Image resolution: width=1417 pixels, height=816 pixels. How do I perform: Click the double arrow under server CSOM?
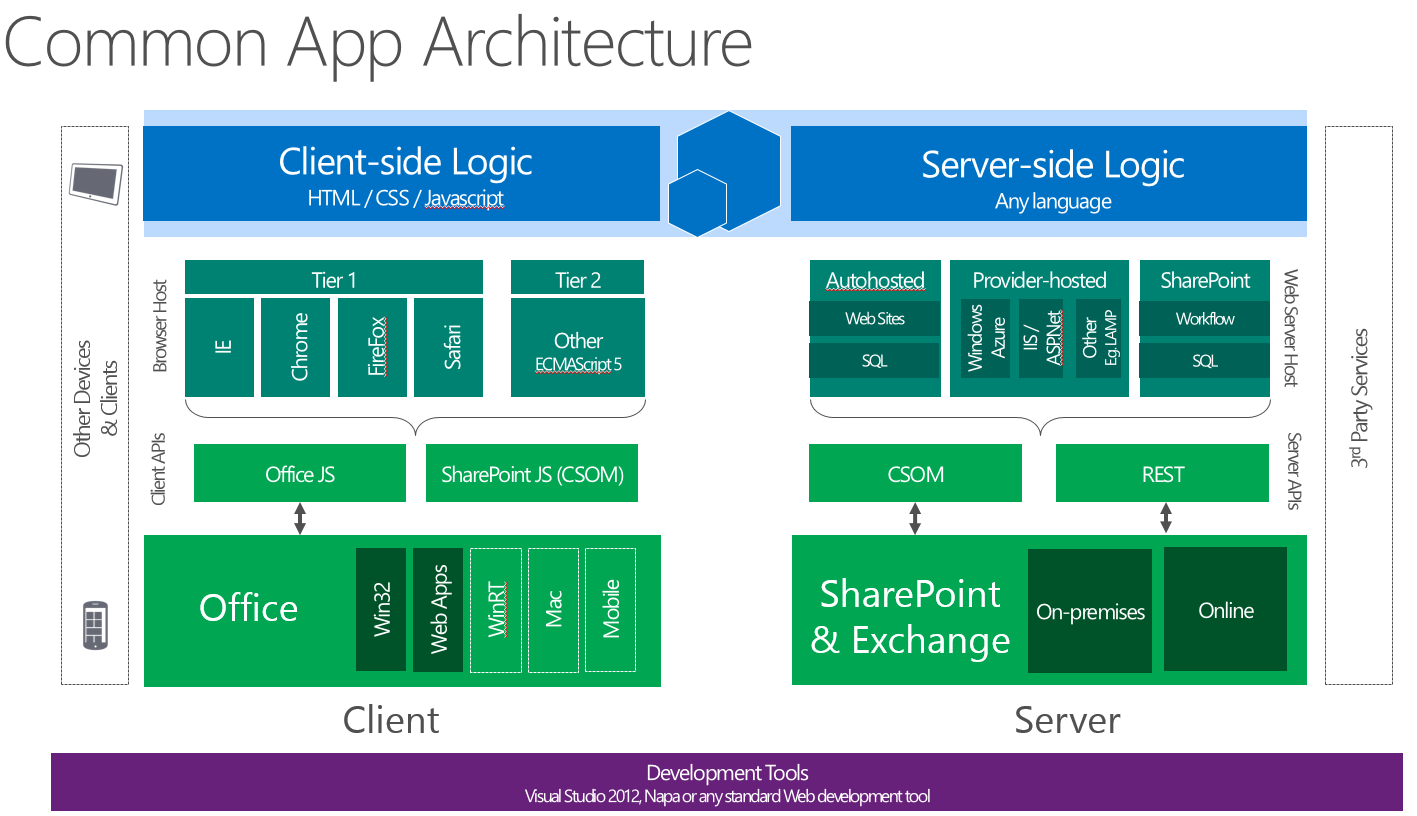(x=915, y=519)
